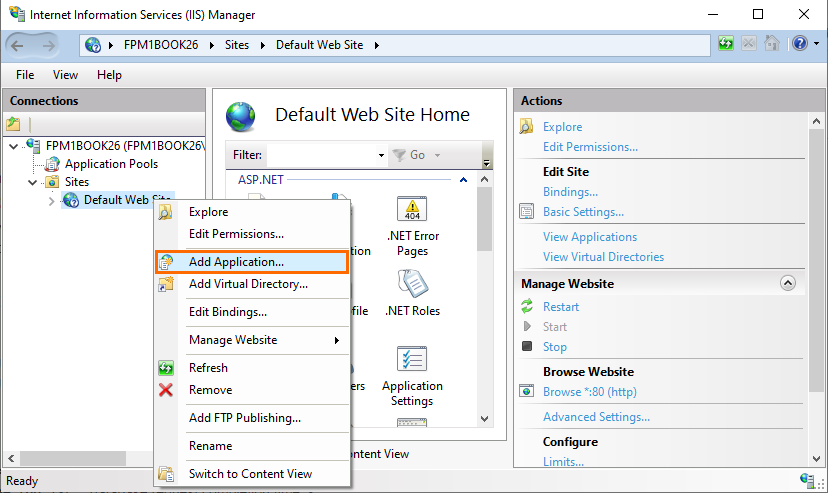Viewport: 828px width, 493px height.
Task: Collapse the ASP.NET group
Action: [463, 180]
